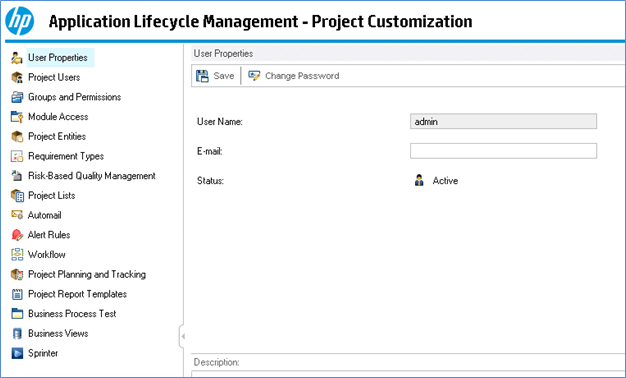
Task: Click the Save button label
Action: pos(224,76)
